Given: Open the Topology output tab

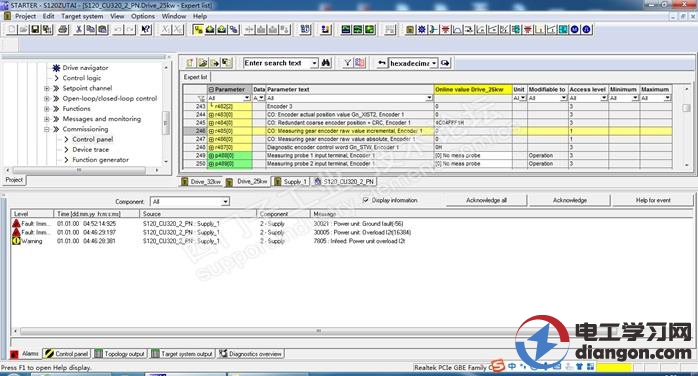Looking at the screenshot, I should 120,354.
